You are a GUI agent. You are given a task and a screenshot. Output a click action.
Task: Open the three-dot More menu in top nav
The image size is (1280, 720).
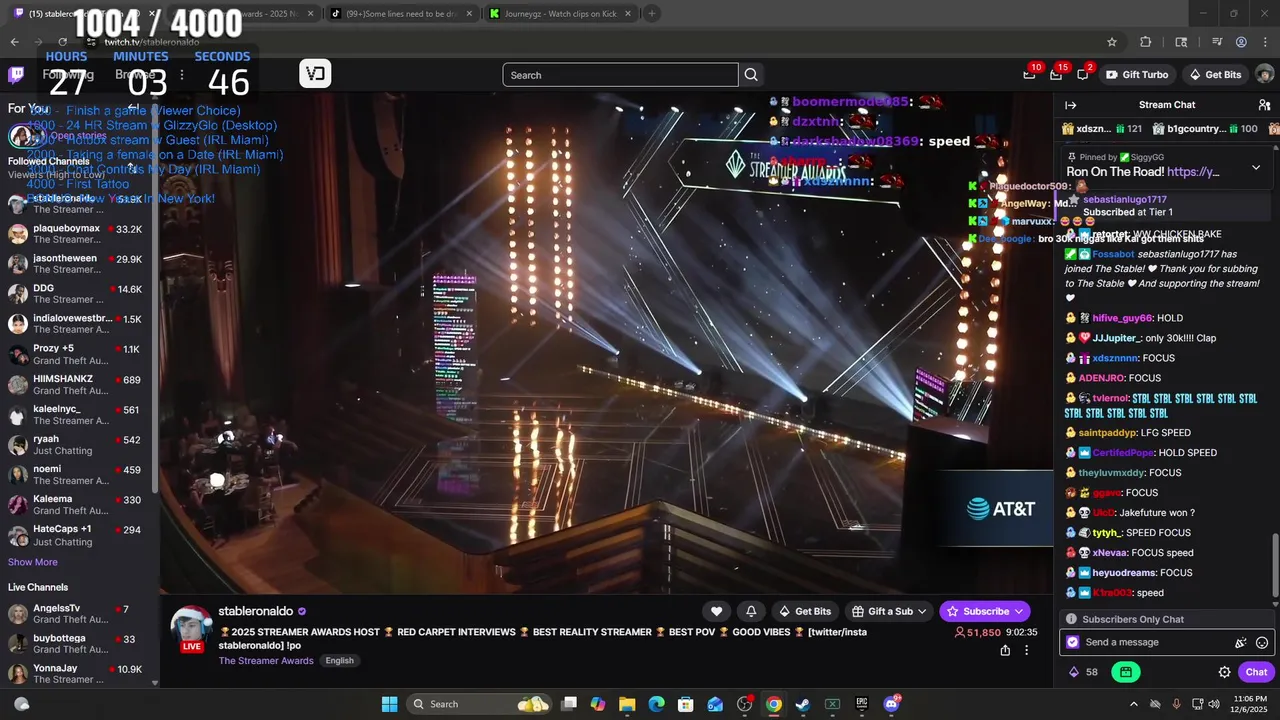pyautogui.click(x=181, y=75)
